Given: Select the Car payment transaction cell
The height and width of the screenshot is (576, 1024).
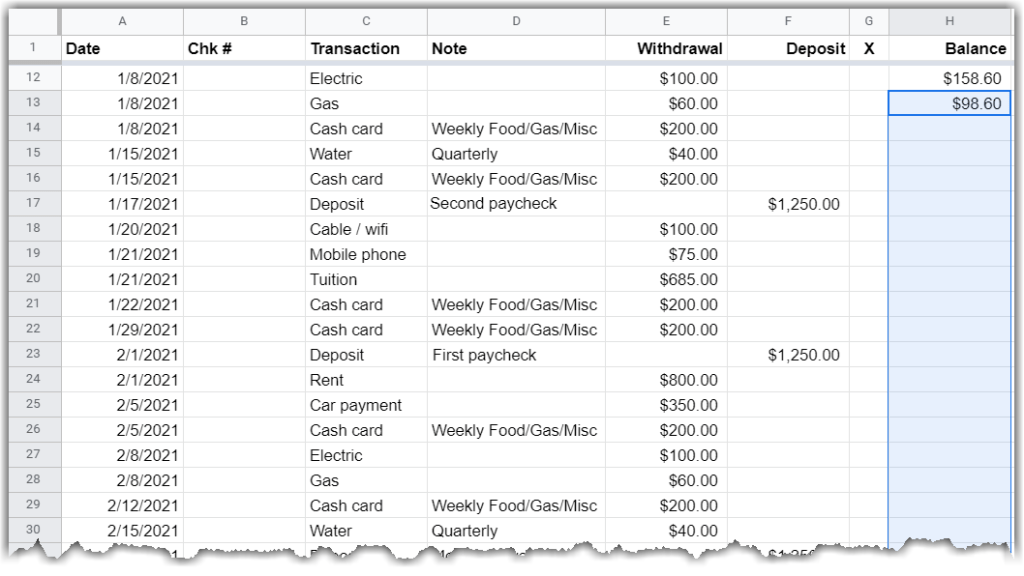Looking at the screenshot, I should point(365,405).
